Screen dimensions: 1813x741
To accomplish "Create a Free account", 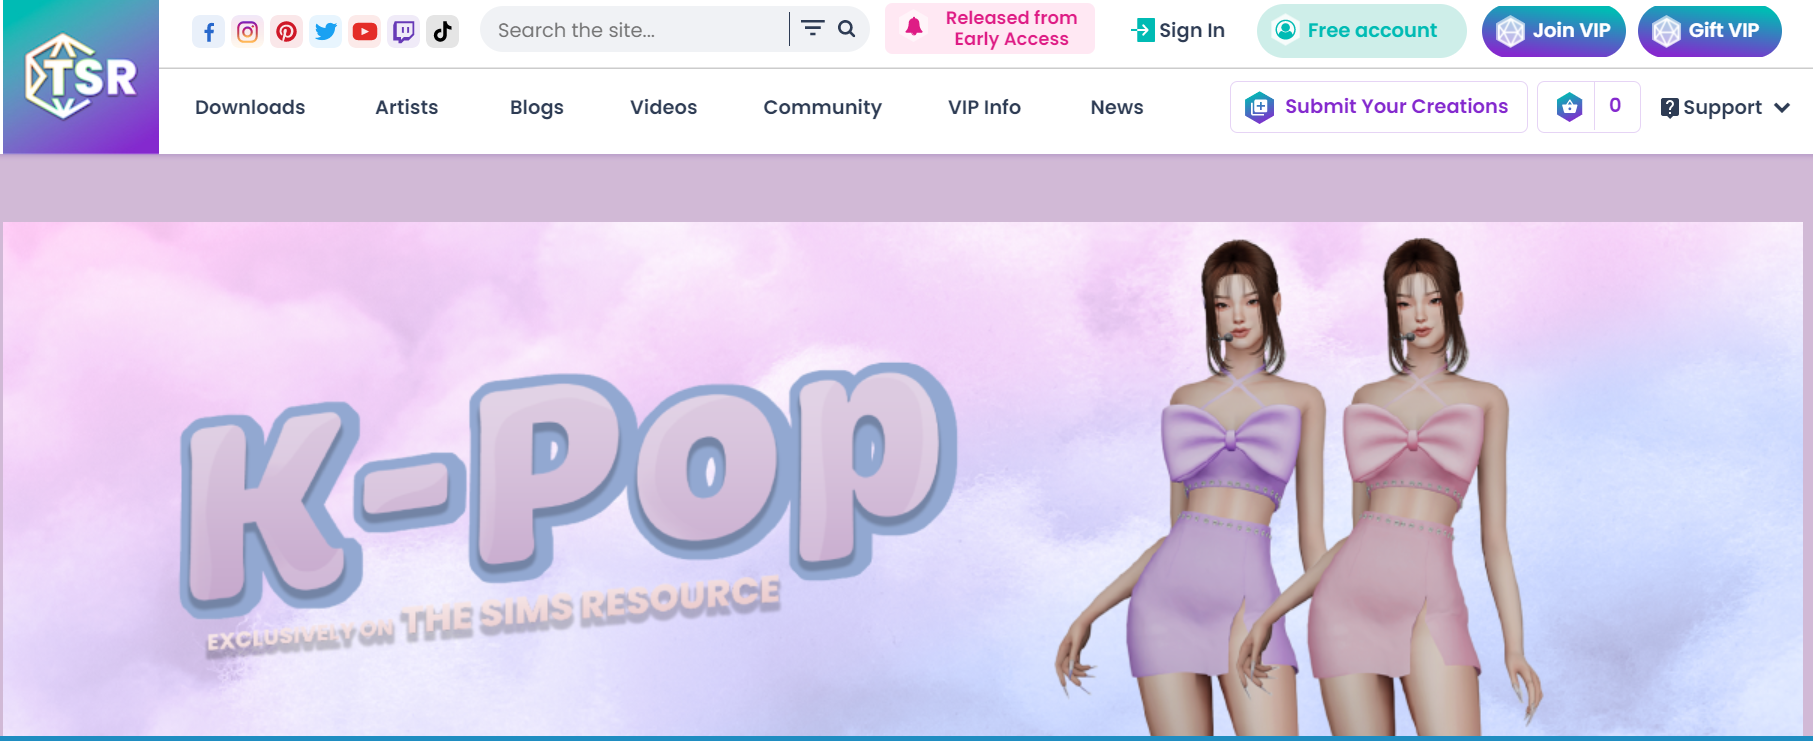I will [1361, 31].
